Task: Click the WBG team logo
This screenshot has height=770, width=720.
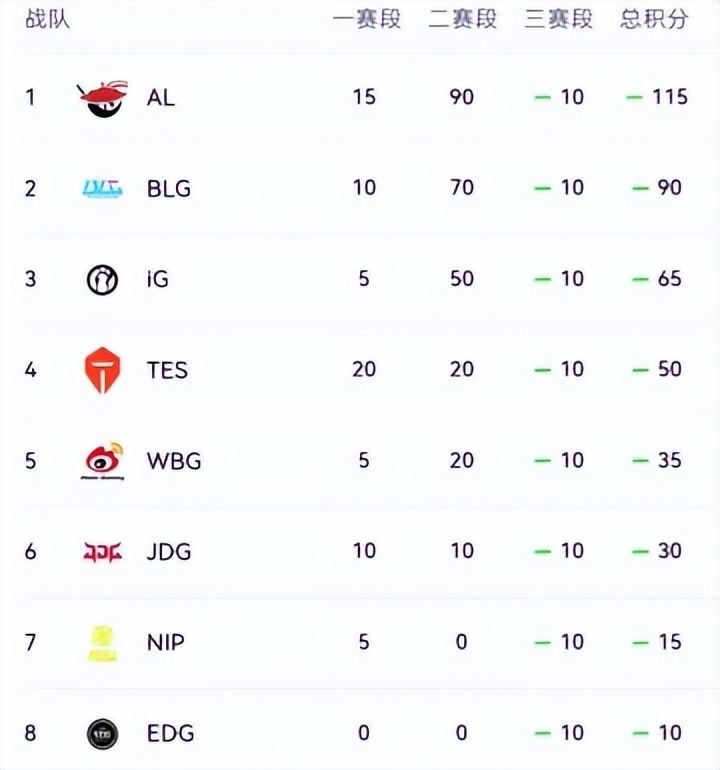Action: (x=103, y=460)
